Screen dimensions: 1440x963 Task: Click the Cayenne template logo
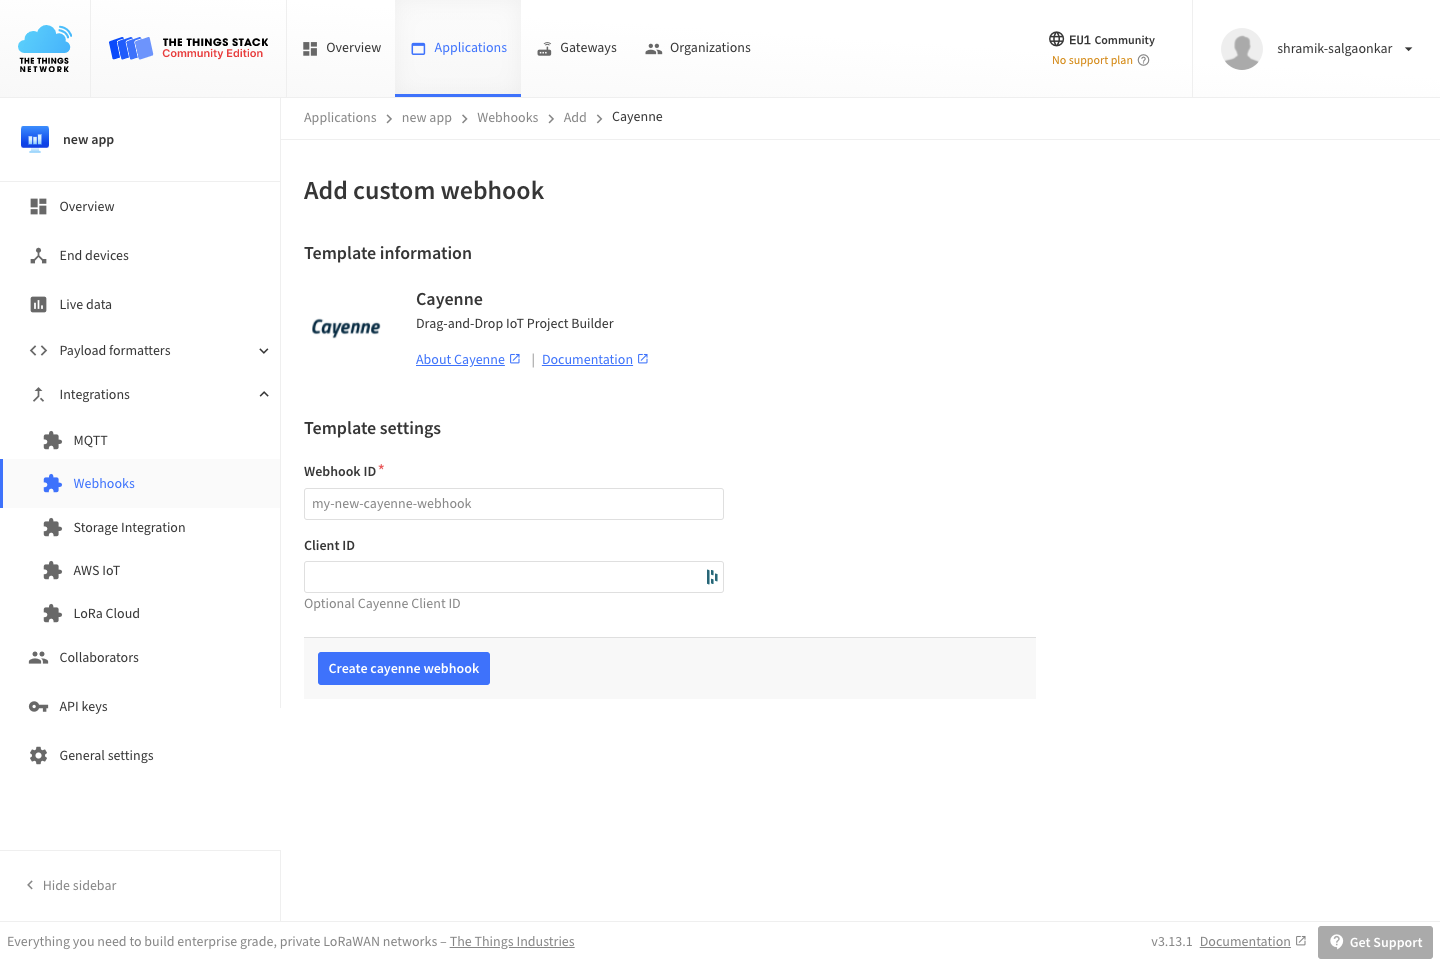pos(346,327)
